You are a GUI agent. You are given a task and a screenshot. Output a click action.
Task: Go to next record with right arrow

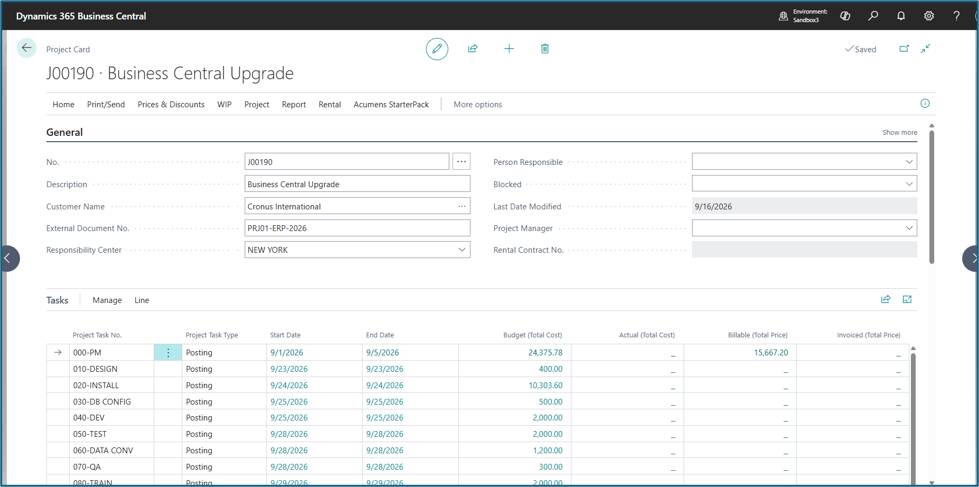[x=971, y=258]
